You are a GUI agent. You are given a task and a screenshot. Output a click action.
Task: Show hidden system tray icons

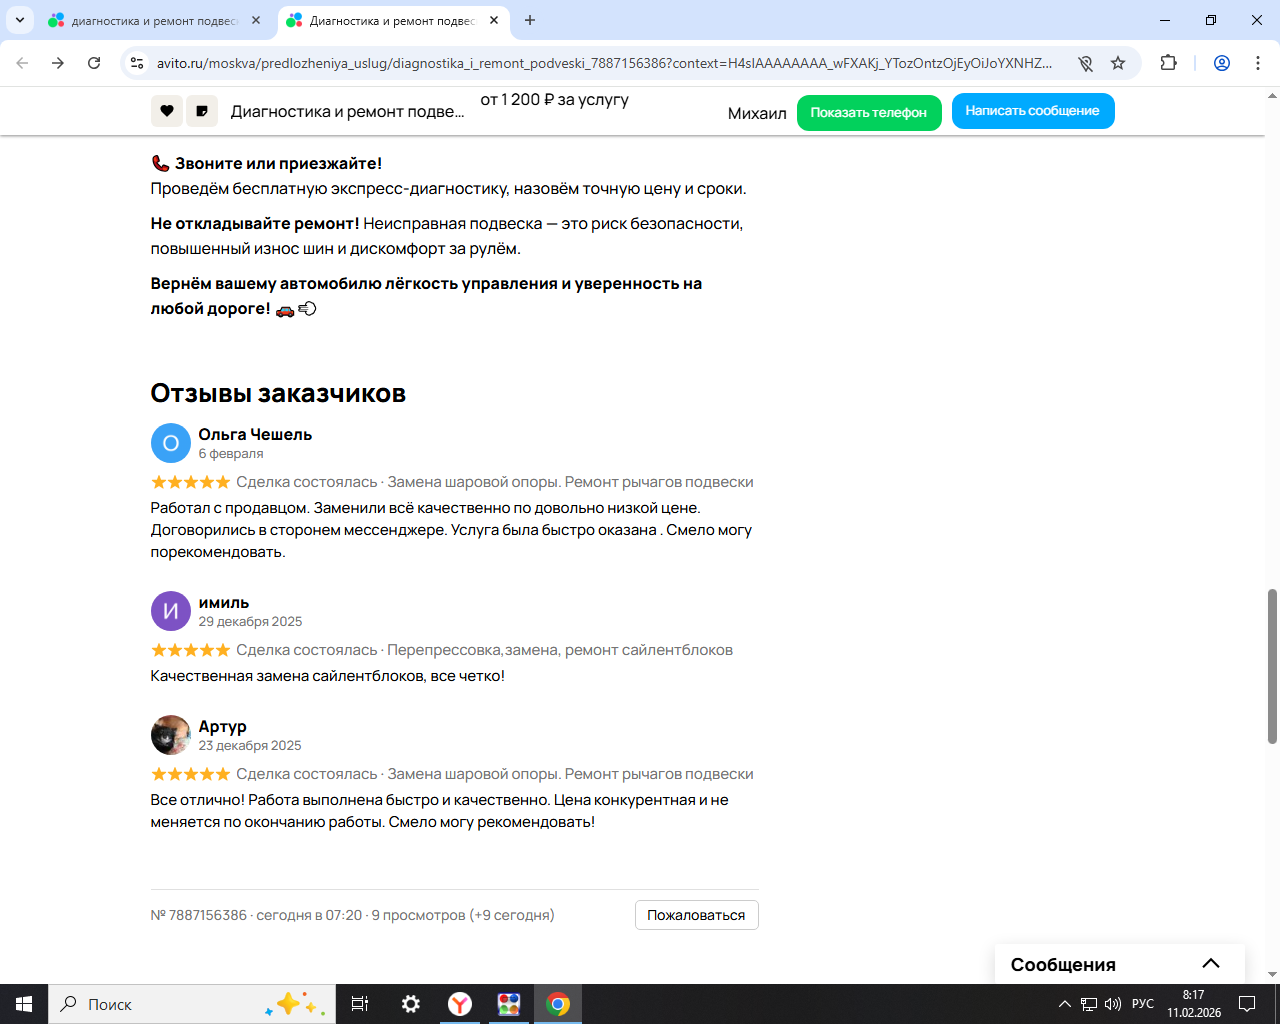1065,1004
